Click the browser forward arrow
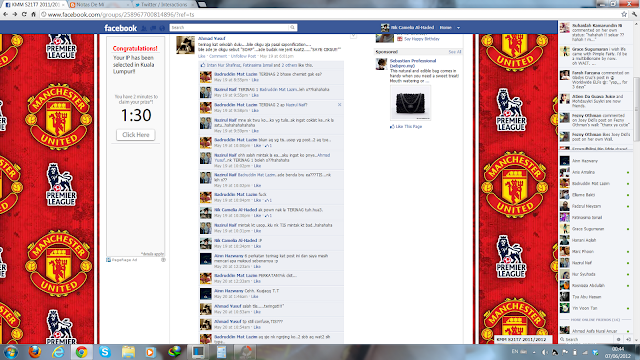The image size is (640, 360). click(15, 14)
